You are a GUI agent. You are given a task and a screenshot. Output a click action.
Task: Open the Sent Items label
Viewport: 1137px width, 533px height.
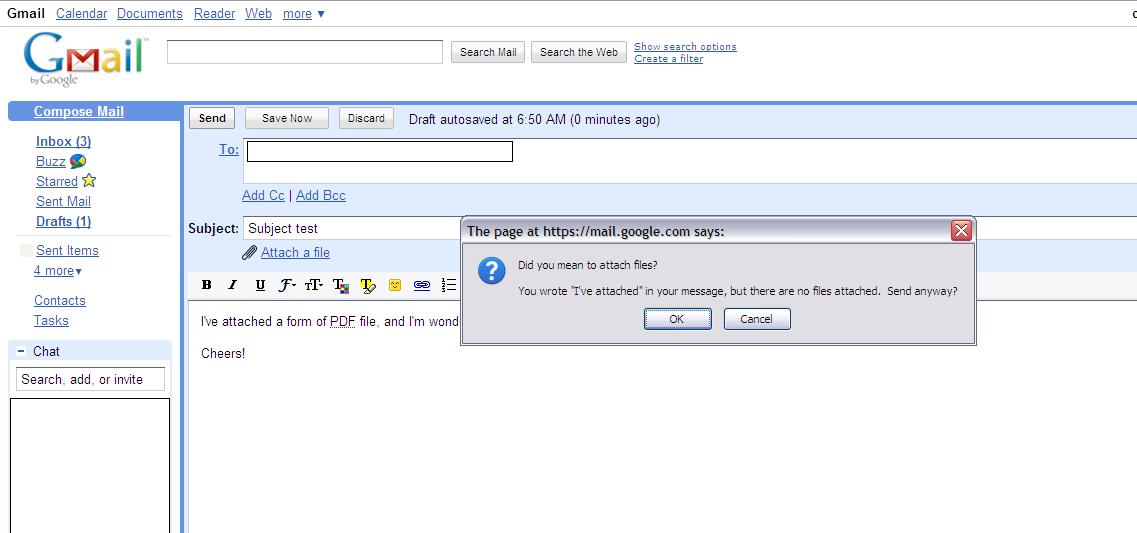(67, 250)
